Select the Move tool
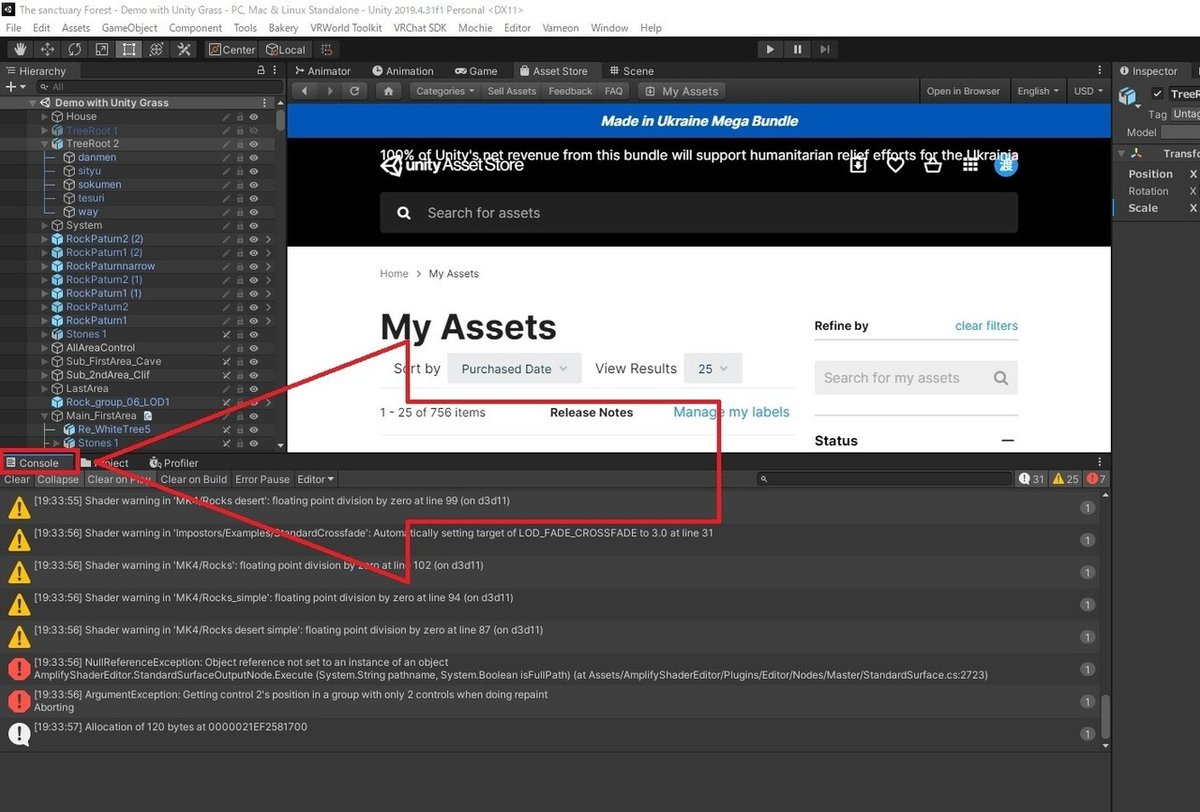This screenshot has height=812, width=1200. 48,49
